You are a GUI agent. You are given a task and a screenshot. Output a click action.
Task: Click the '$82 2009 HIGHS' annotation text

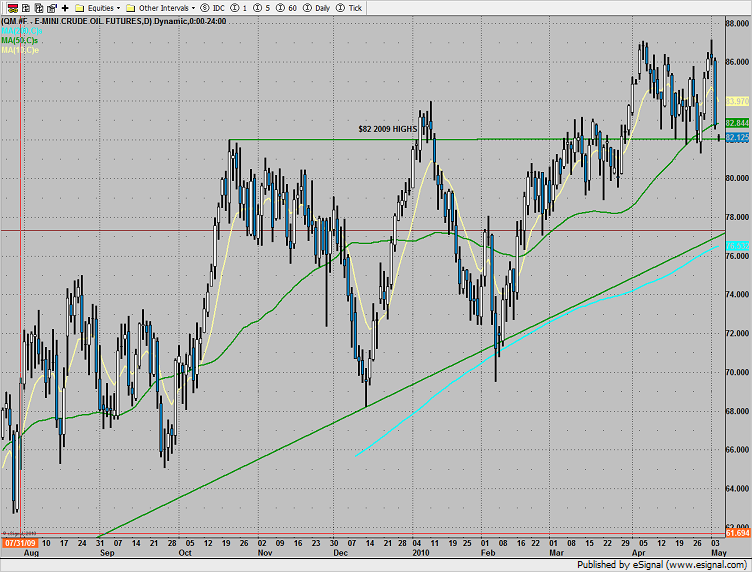(388, 129)
